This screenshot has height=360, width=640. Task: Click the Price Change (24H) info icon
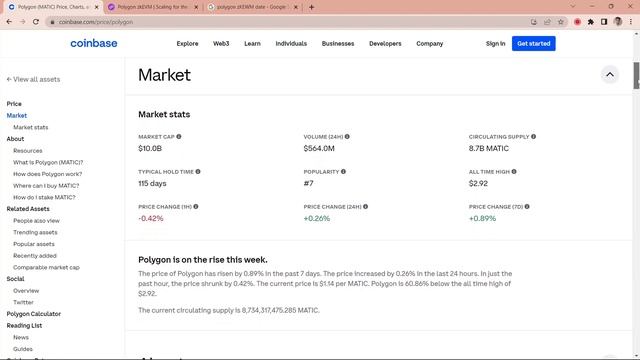tap(366, 207)
